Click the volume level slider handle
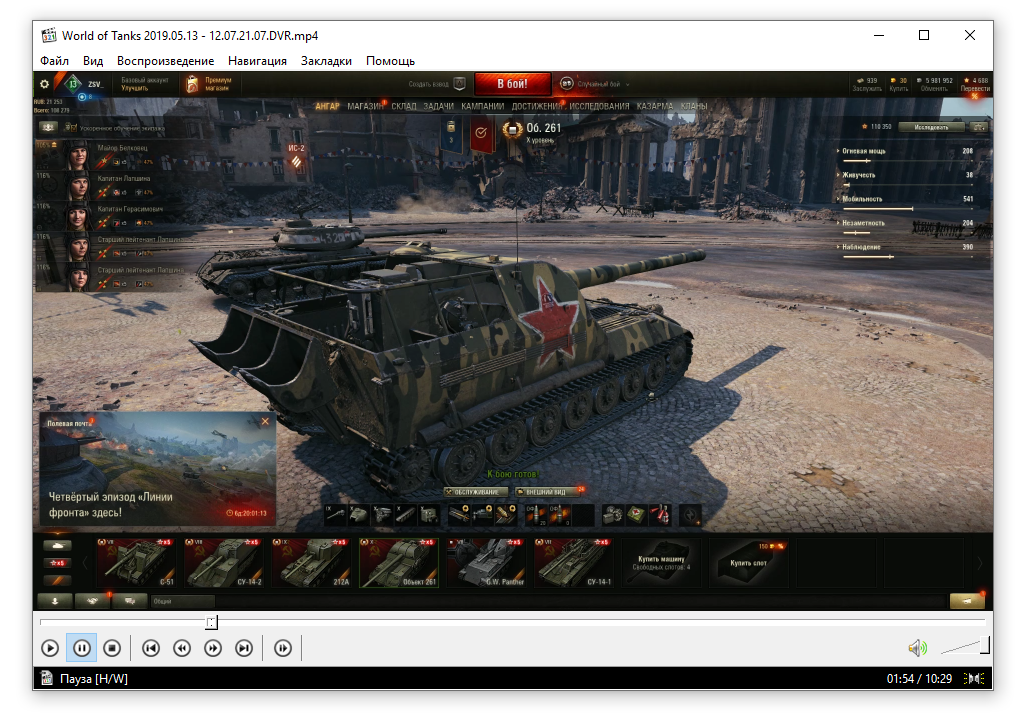The height and width of the screenshot is (715, 1019). (985, 645)
